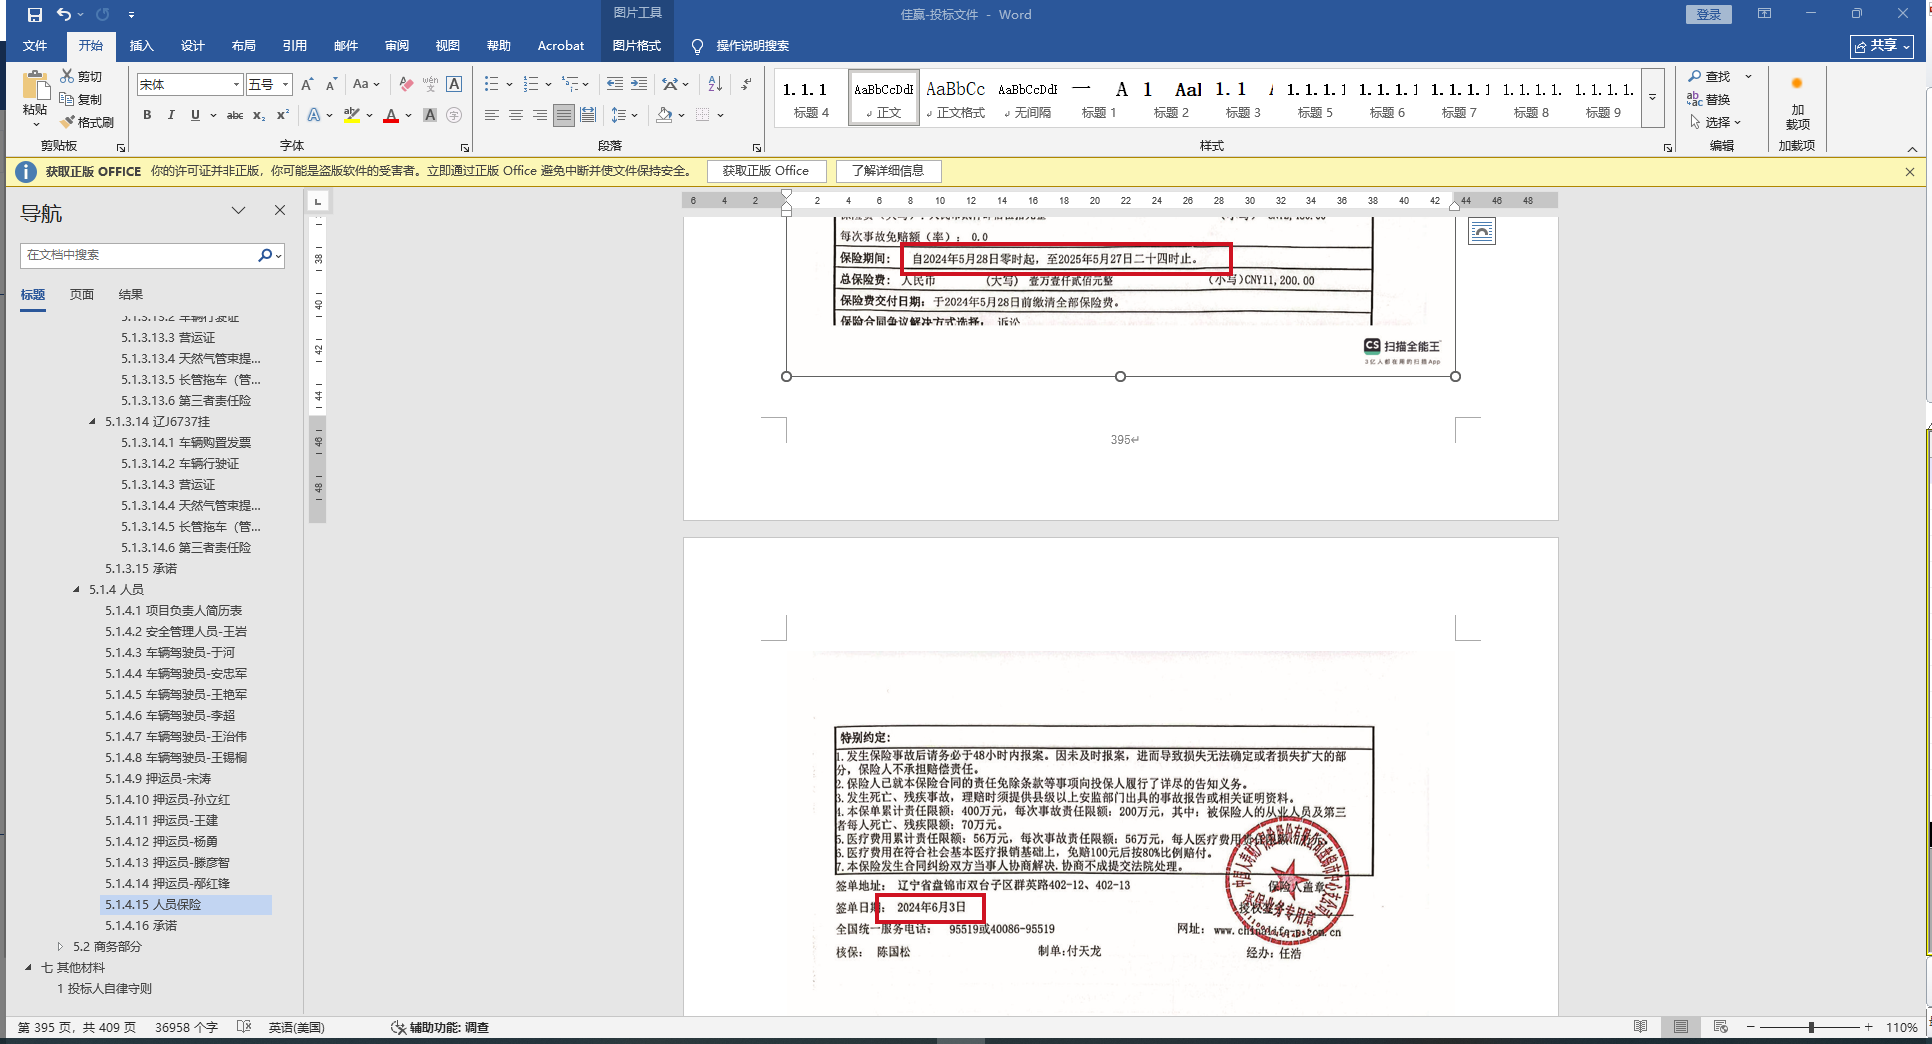Click the zoom in plus in the status bar
The width and height of the screenshot is (1932, 1044).
click(1868, 1027)
